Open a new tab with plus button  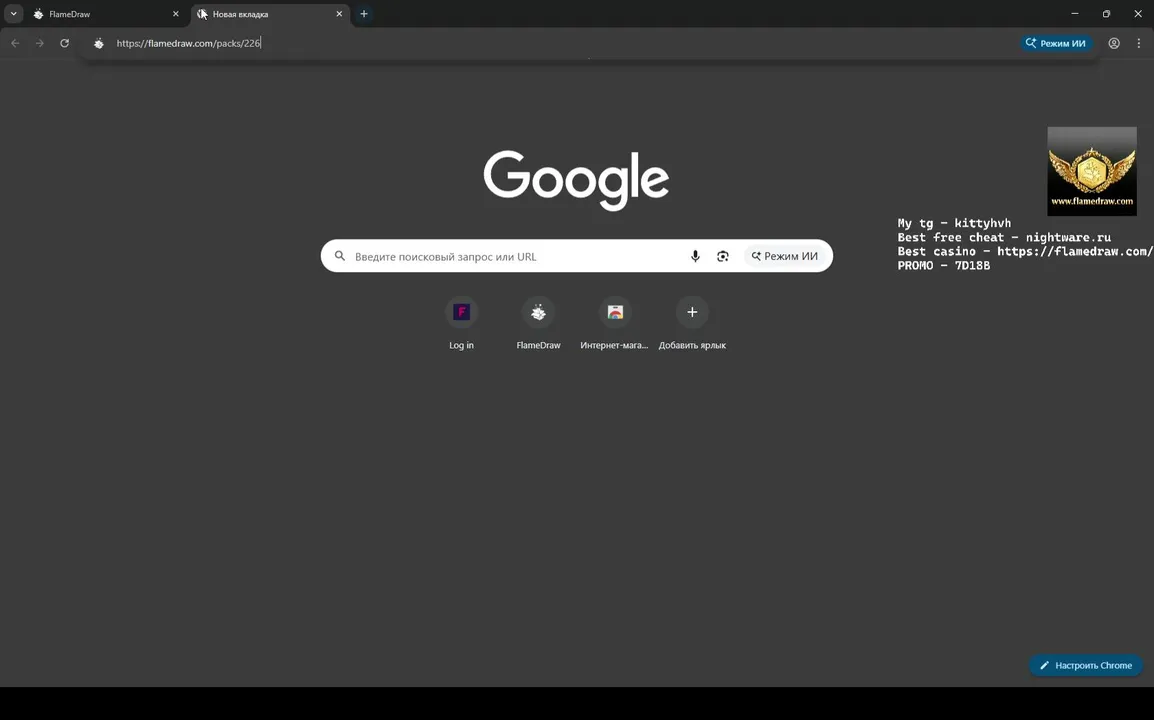[364, 14]
